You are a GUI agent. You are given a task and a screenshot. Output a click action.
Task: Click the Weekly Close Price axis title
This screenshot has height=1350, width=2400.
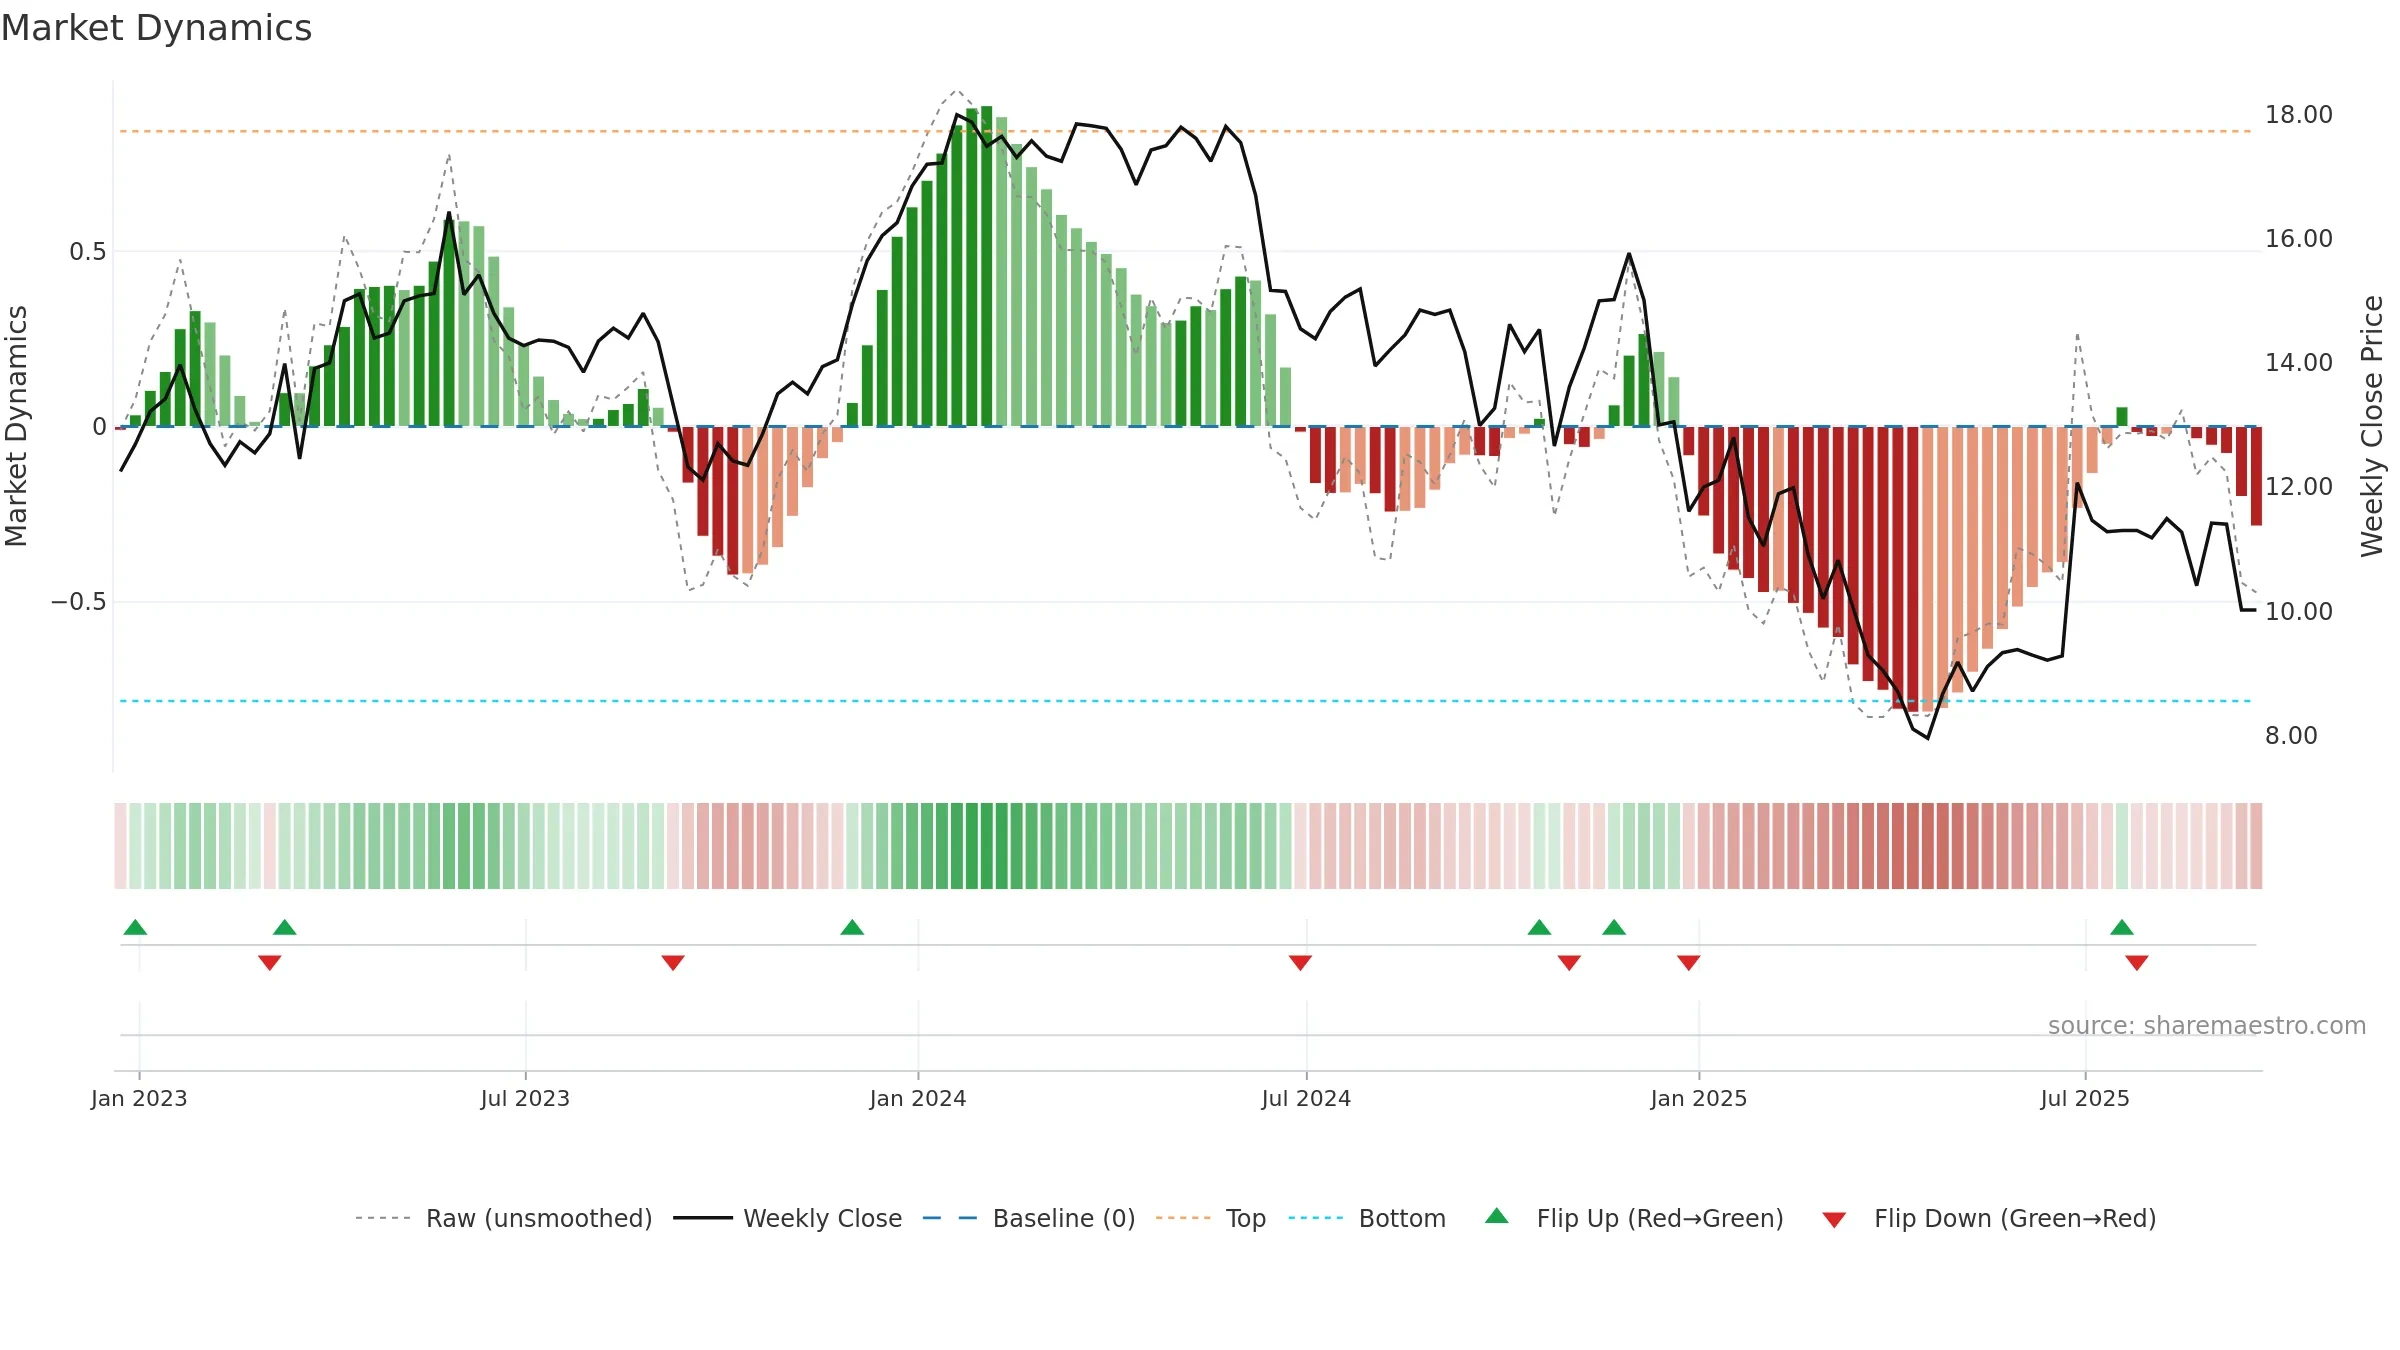click(x=2372, y=426)
